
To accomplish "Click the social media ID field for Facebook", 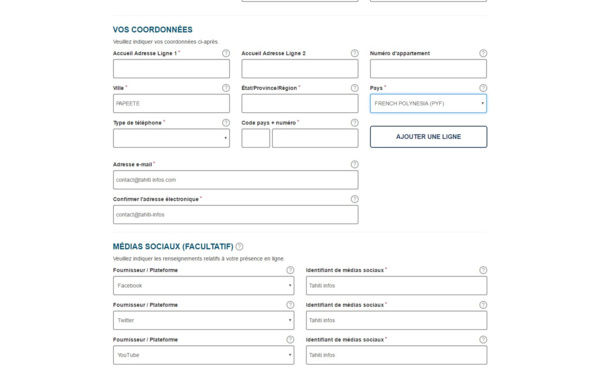I will [x=396, y=286].
